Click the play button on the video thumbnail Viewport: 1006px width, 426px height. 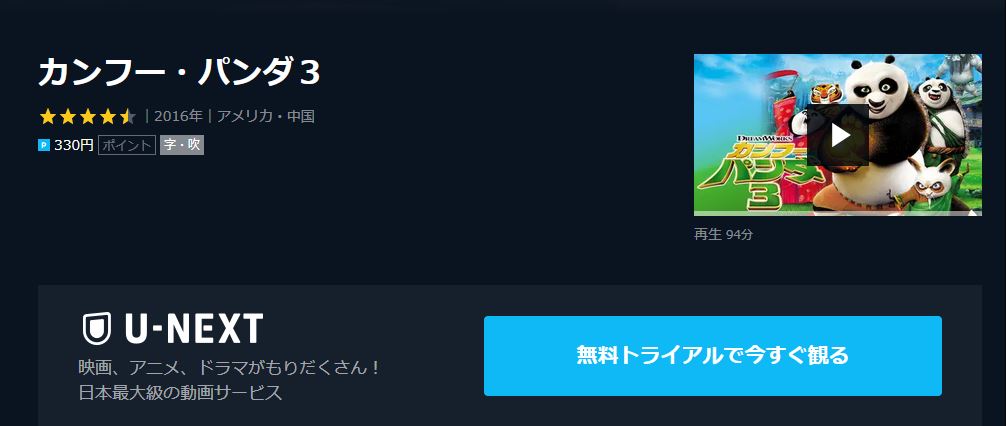(x=837, y=135)
